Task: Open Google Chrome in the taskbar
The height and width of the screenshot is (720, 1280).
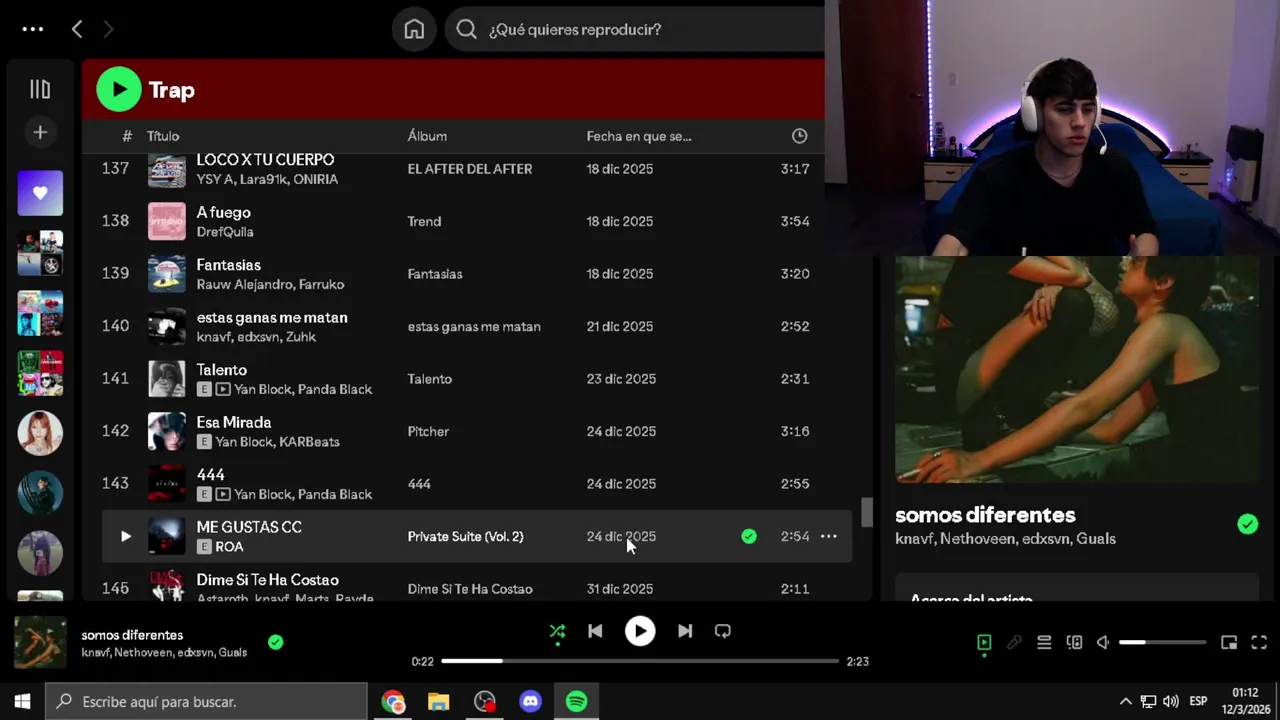Action: tap(393, 701)
